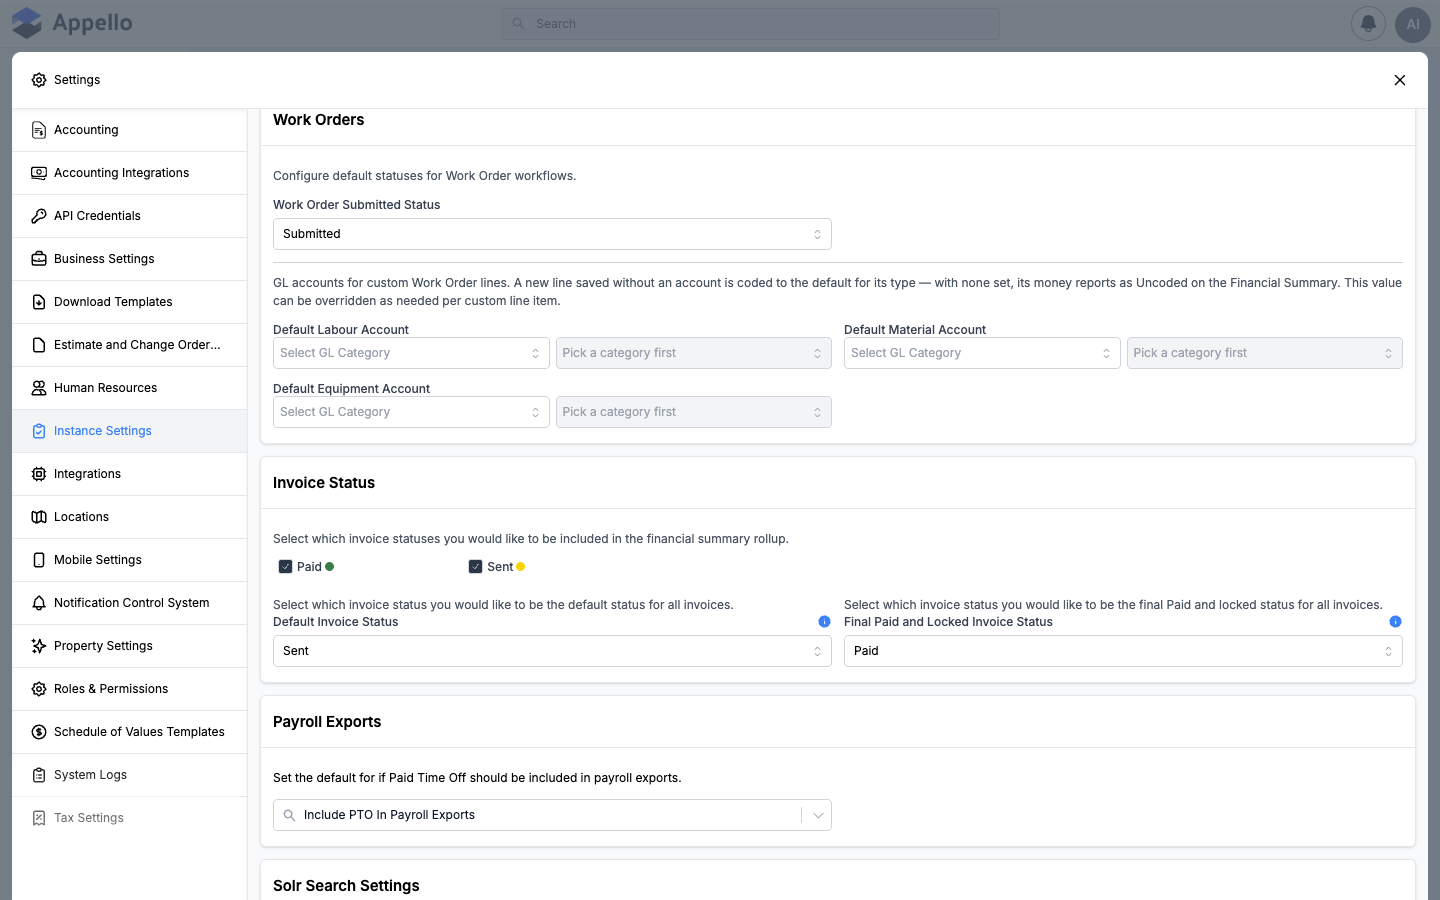
Task: Open Tax Settings section
Action: 130,818
